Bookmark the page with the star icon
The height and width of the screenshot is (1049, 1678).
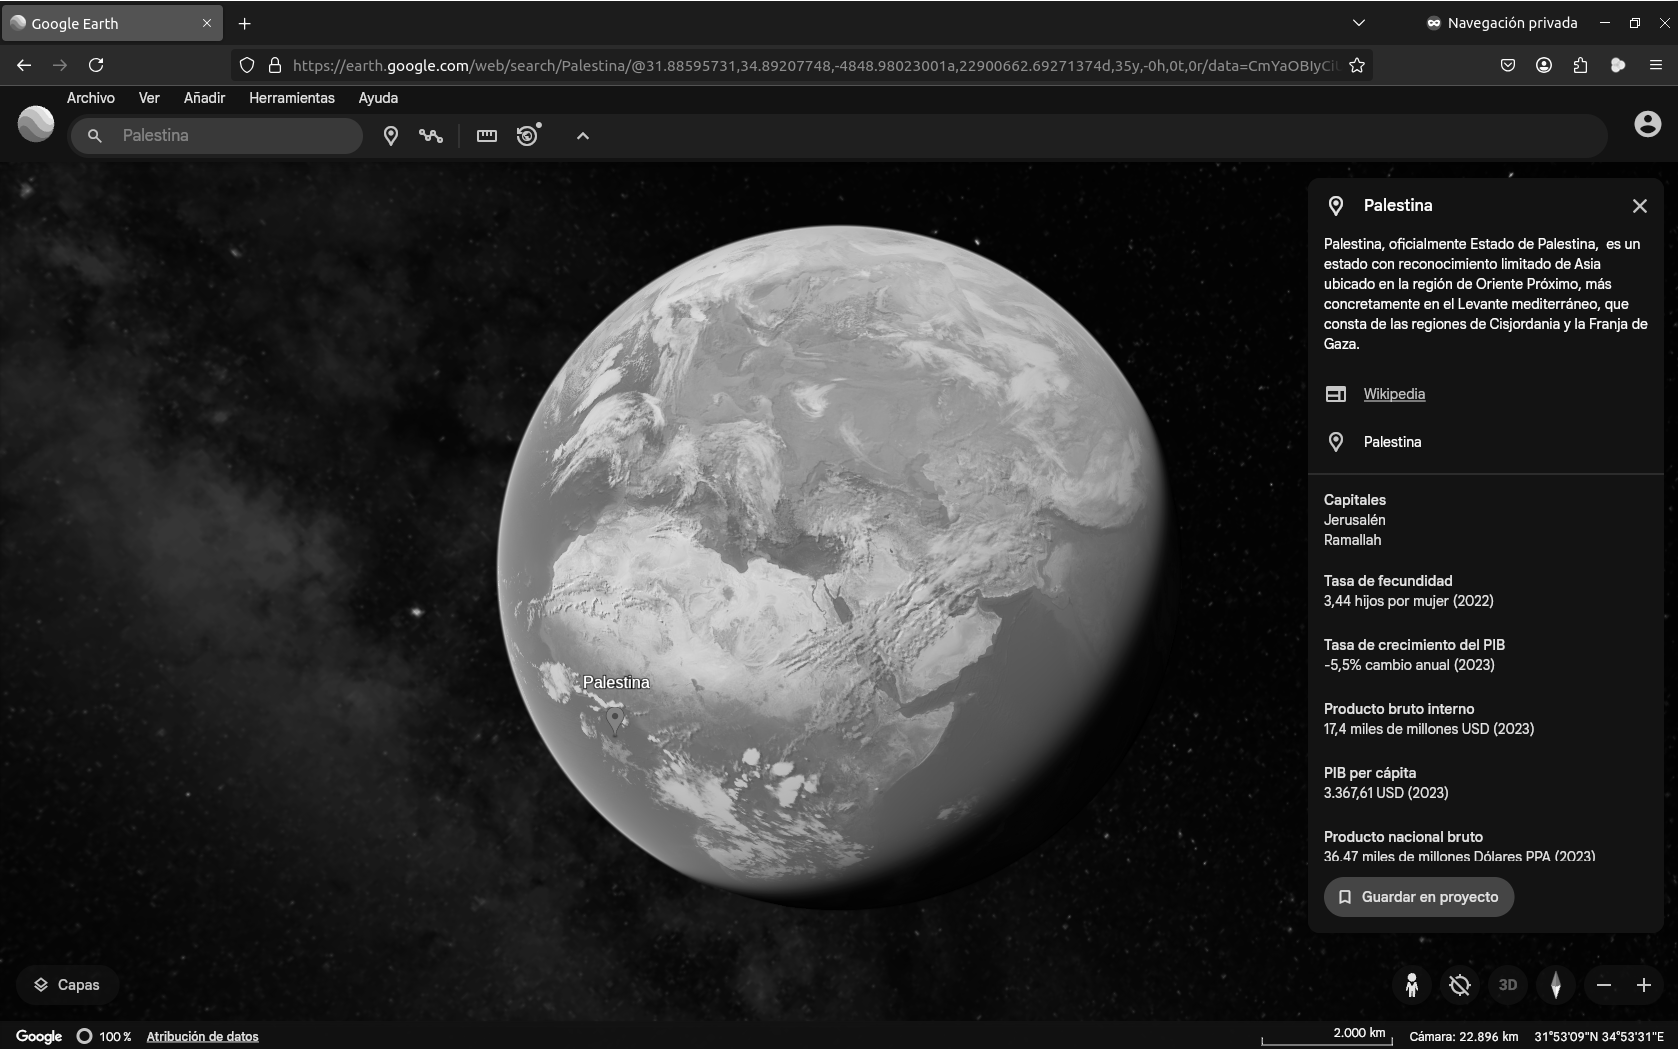[x=1357, y=65]
